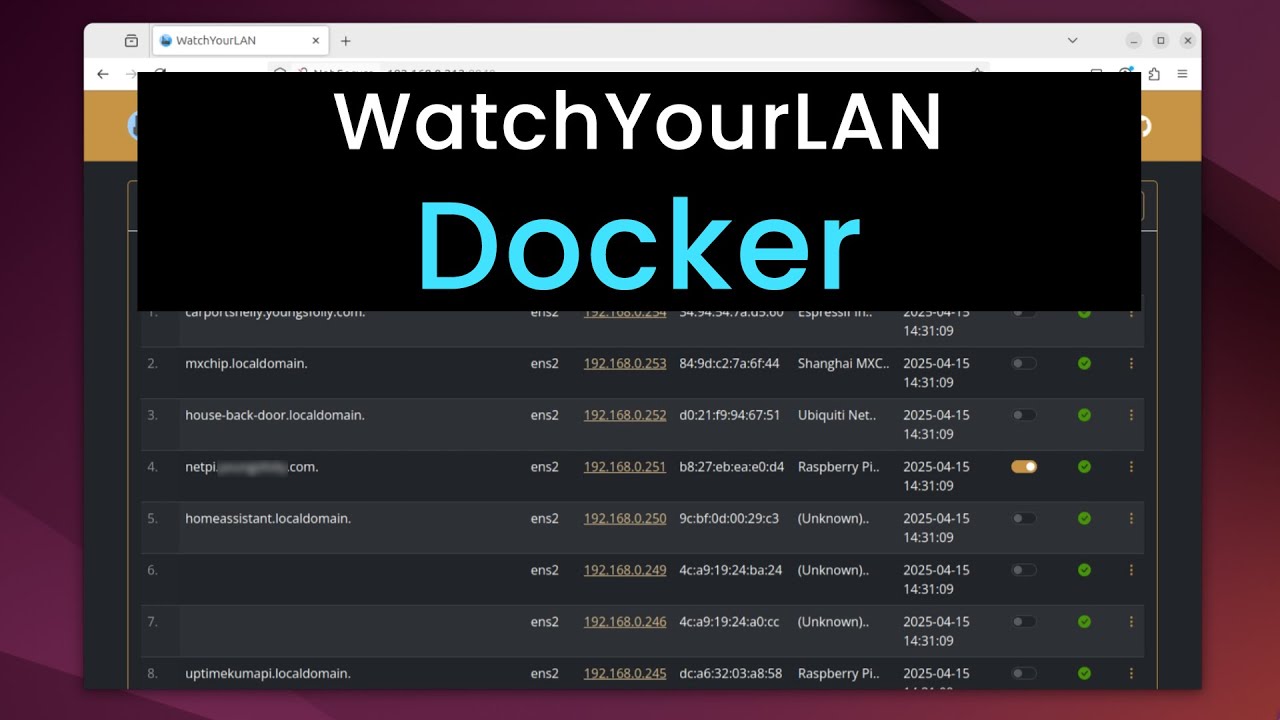Click the green online status icon for mxchip.localdomain
Screen dimensions: 1280x720
pos(1083,363)
